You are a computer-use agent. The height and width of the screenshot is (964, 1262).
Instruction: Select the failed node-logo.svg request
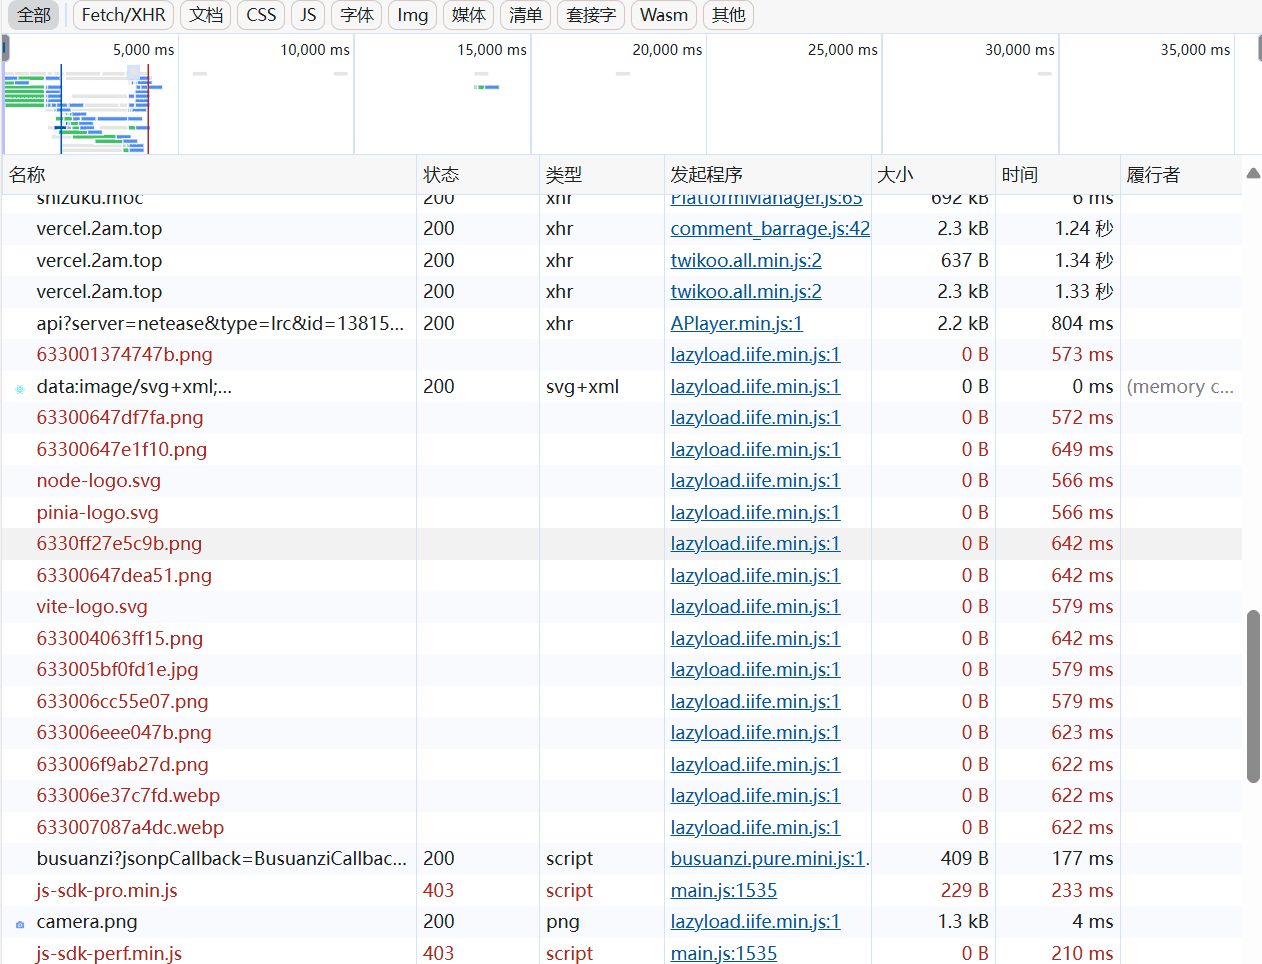click(x=98, y=481)
